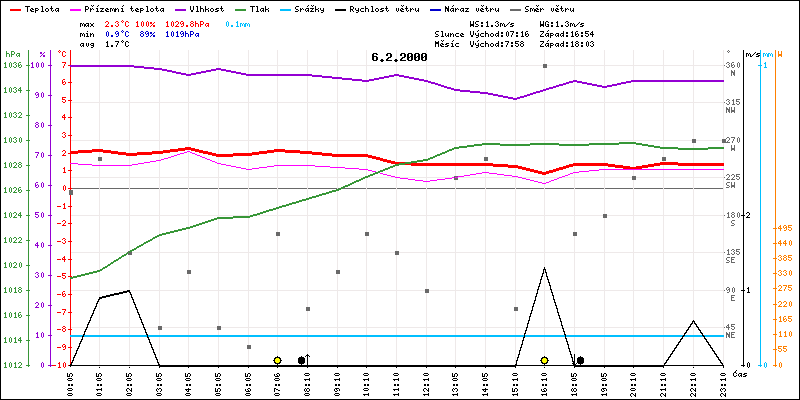Viewport: 800px width, 400px height.
Task: Click the yellow sunset marker near 16:10
Action: pos(544,360)
